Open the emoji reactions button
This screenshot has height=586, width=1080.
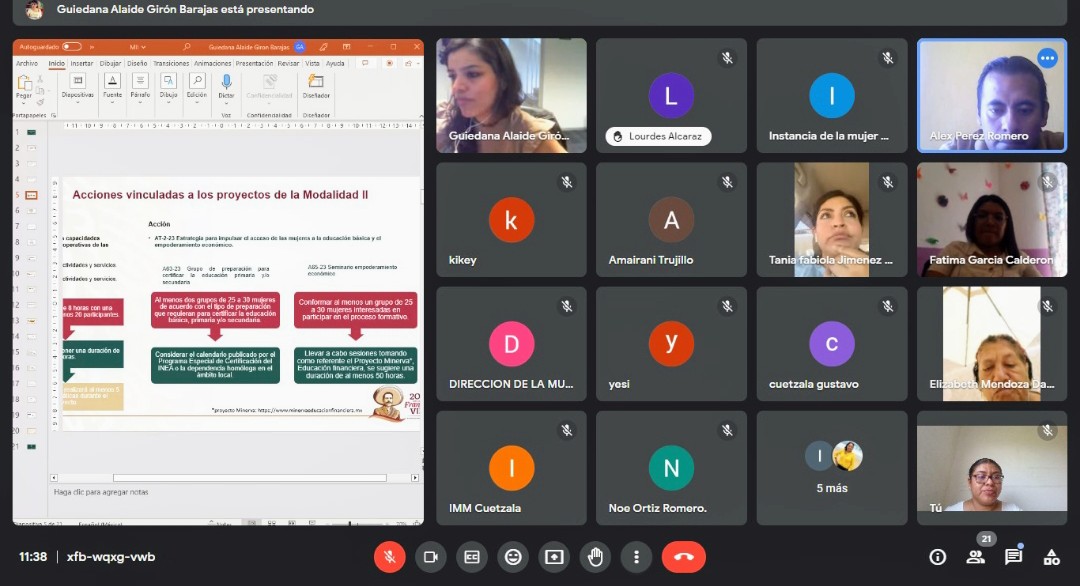click(513, 557)
